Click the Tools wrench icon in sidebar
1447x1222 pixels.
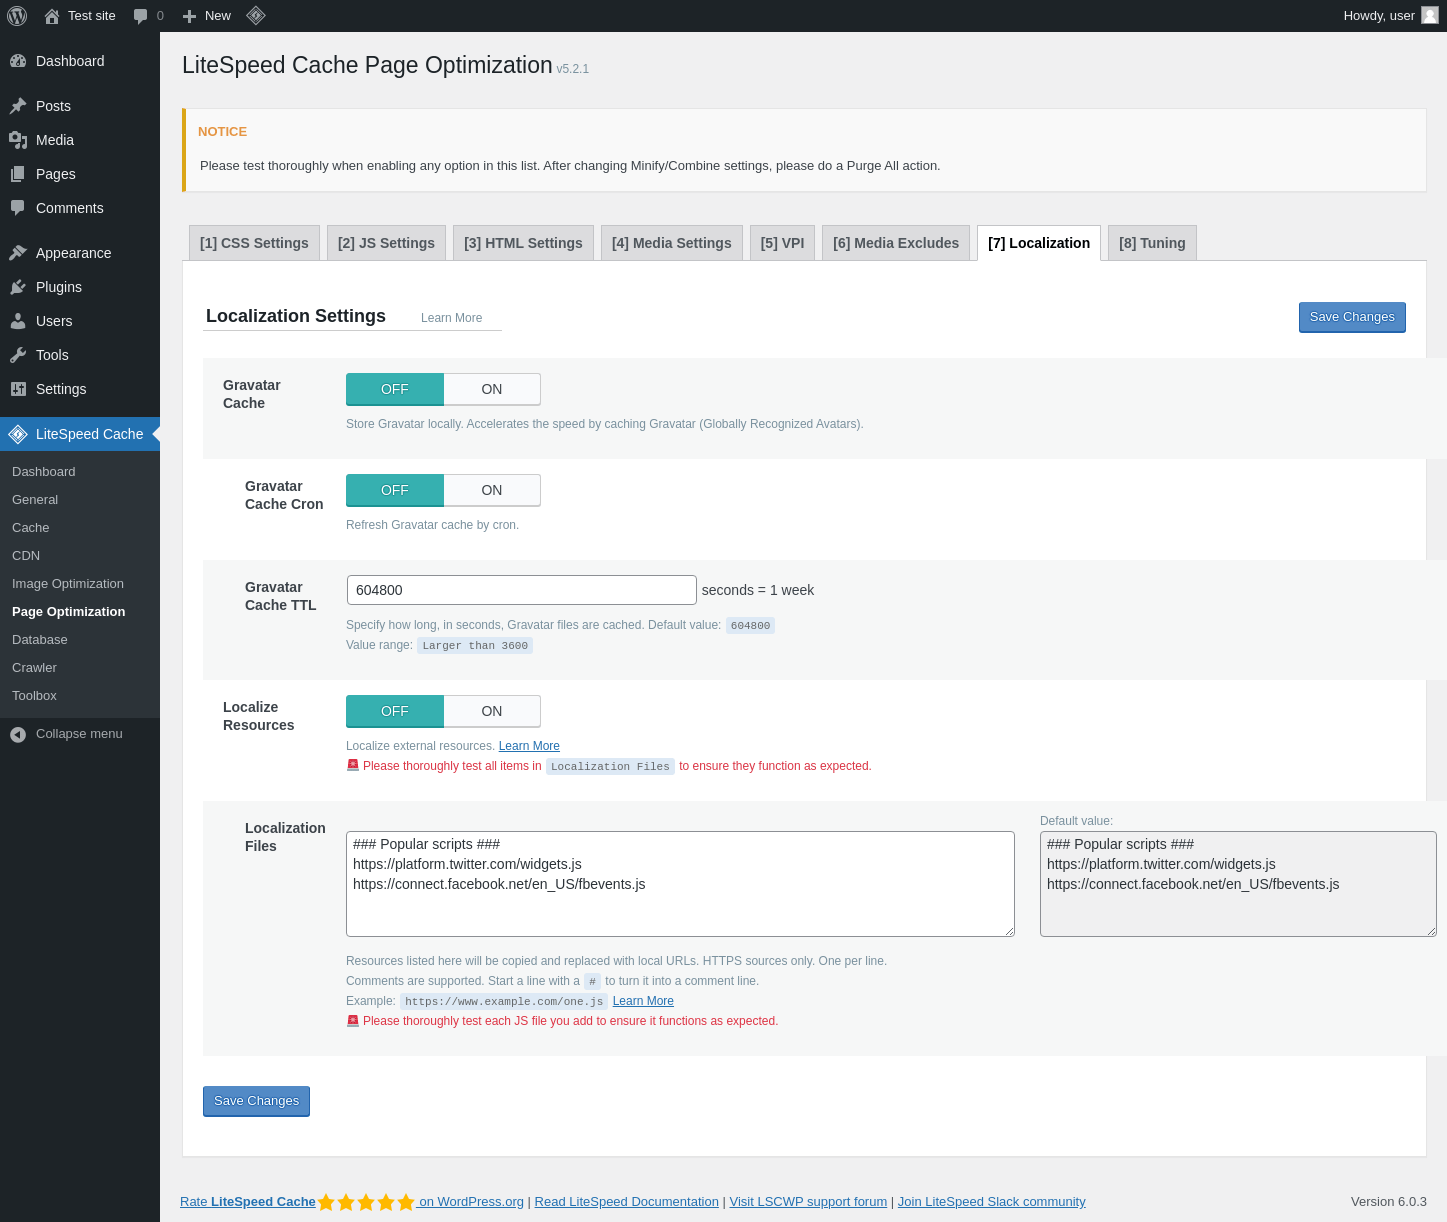18,355
